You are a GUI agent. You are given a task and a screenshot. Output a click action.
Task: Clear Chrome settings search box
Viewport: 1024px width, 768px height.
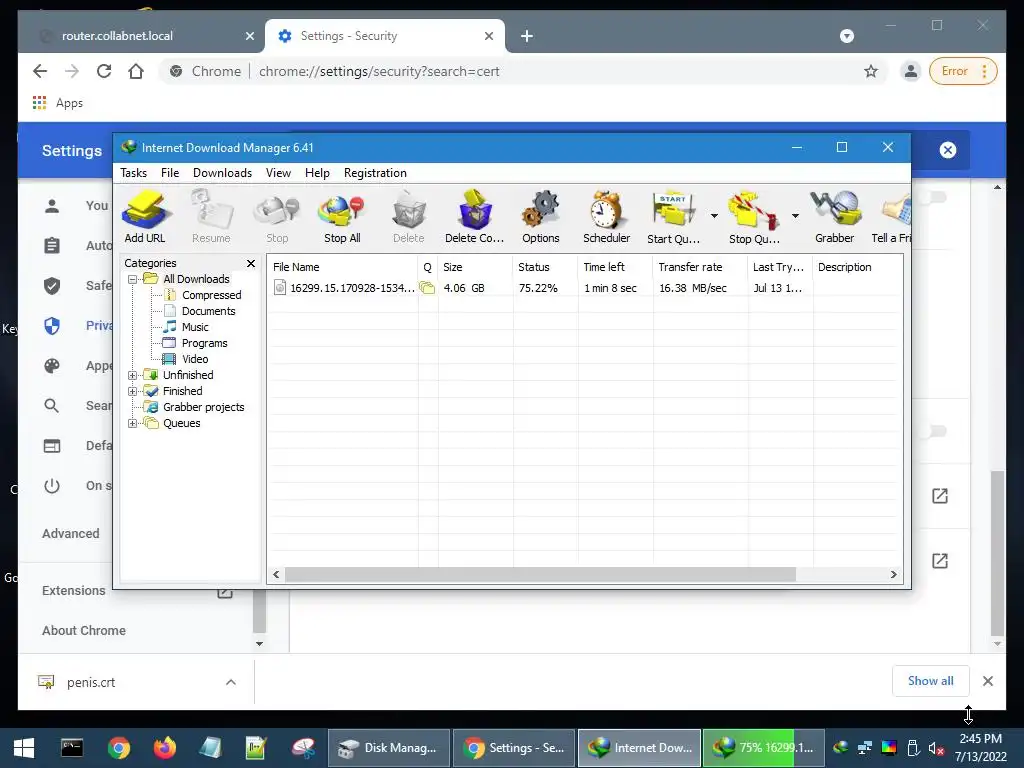(948, 150)
